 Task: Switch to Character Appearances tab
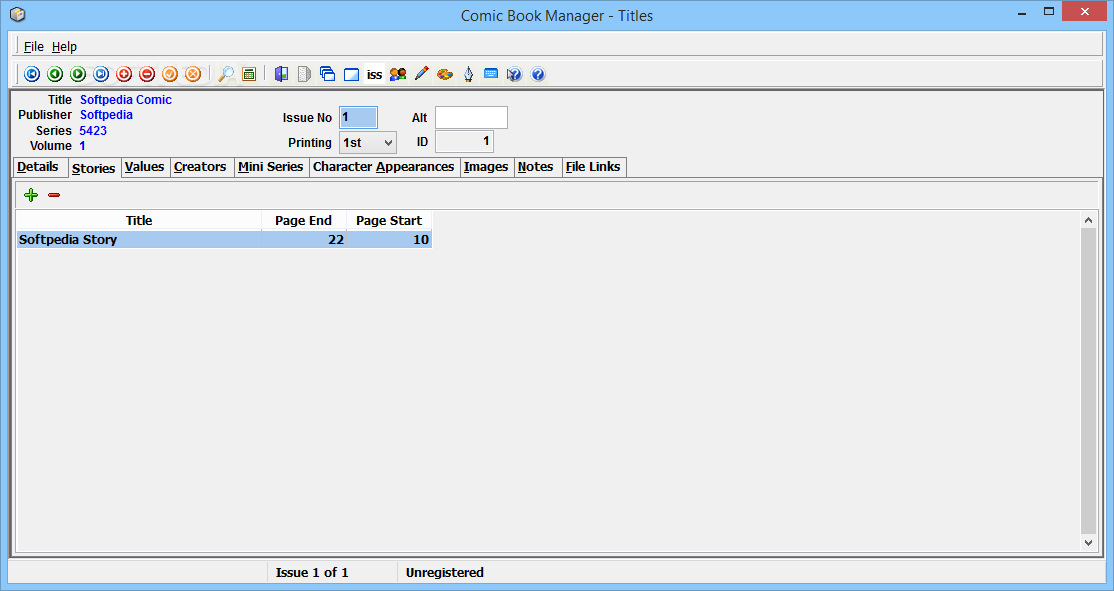click(384, 167)
